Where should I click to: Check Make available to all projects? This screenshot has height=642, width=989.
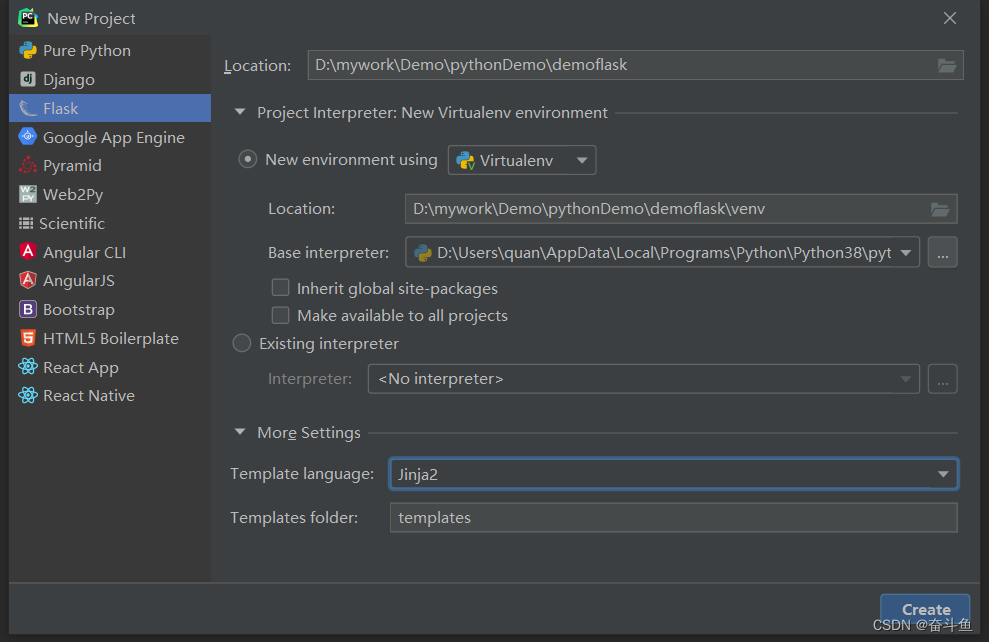(280, 315)
